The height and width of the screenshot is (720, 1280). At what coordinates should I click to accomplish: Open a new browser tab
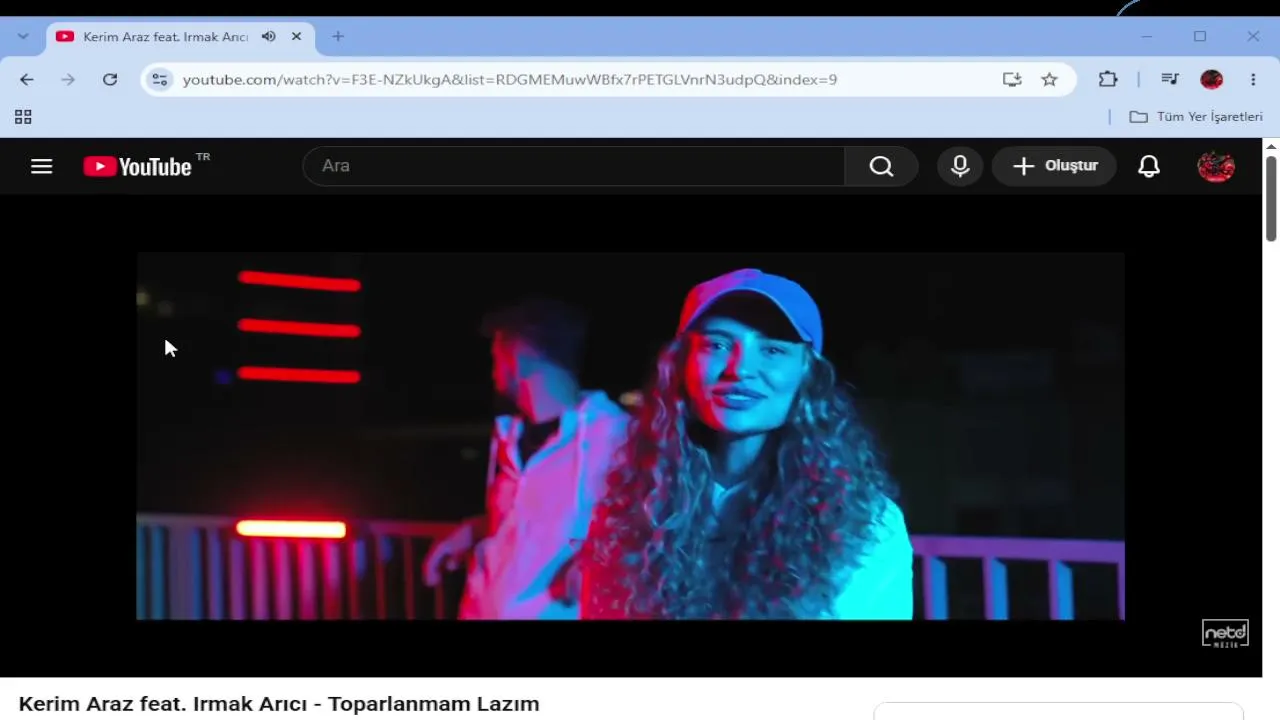coord(338,37)
